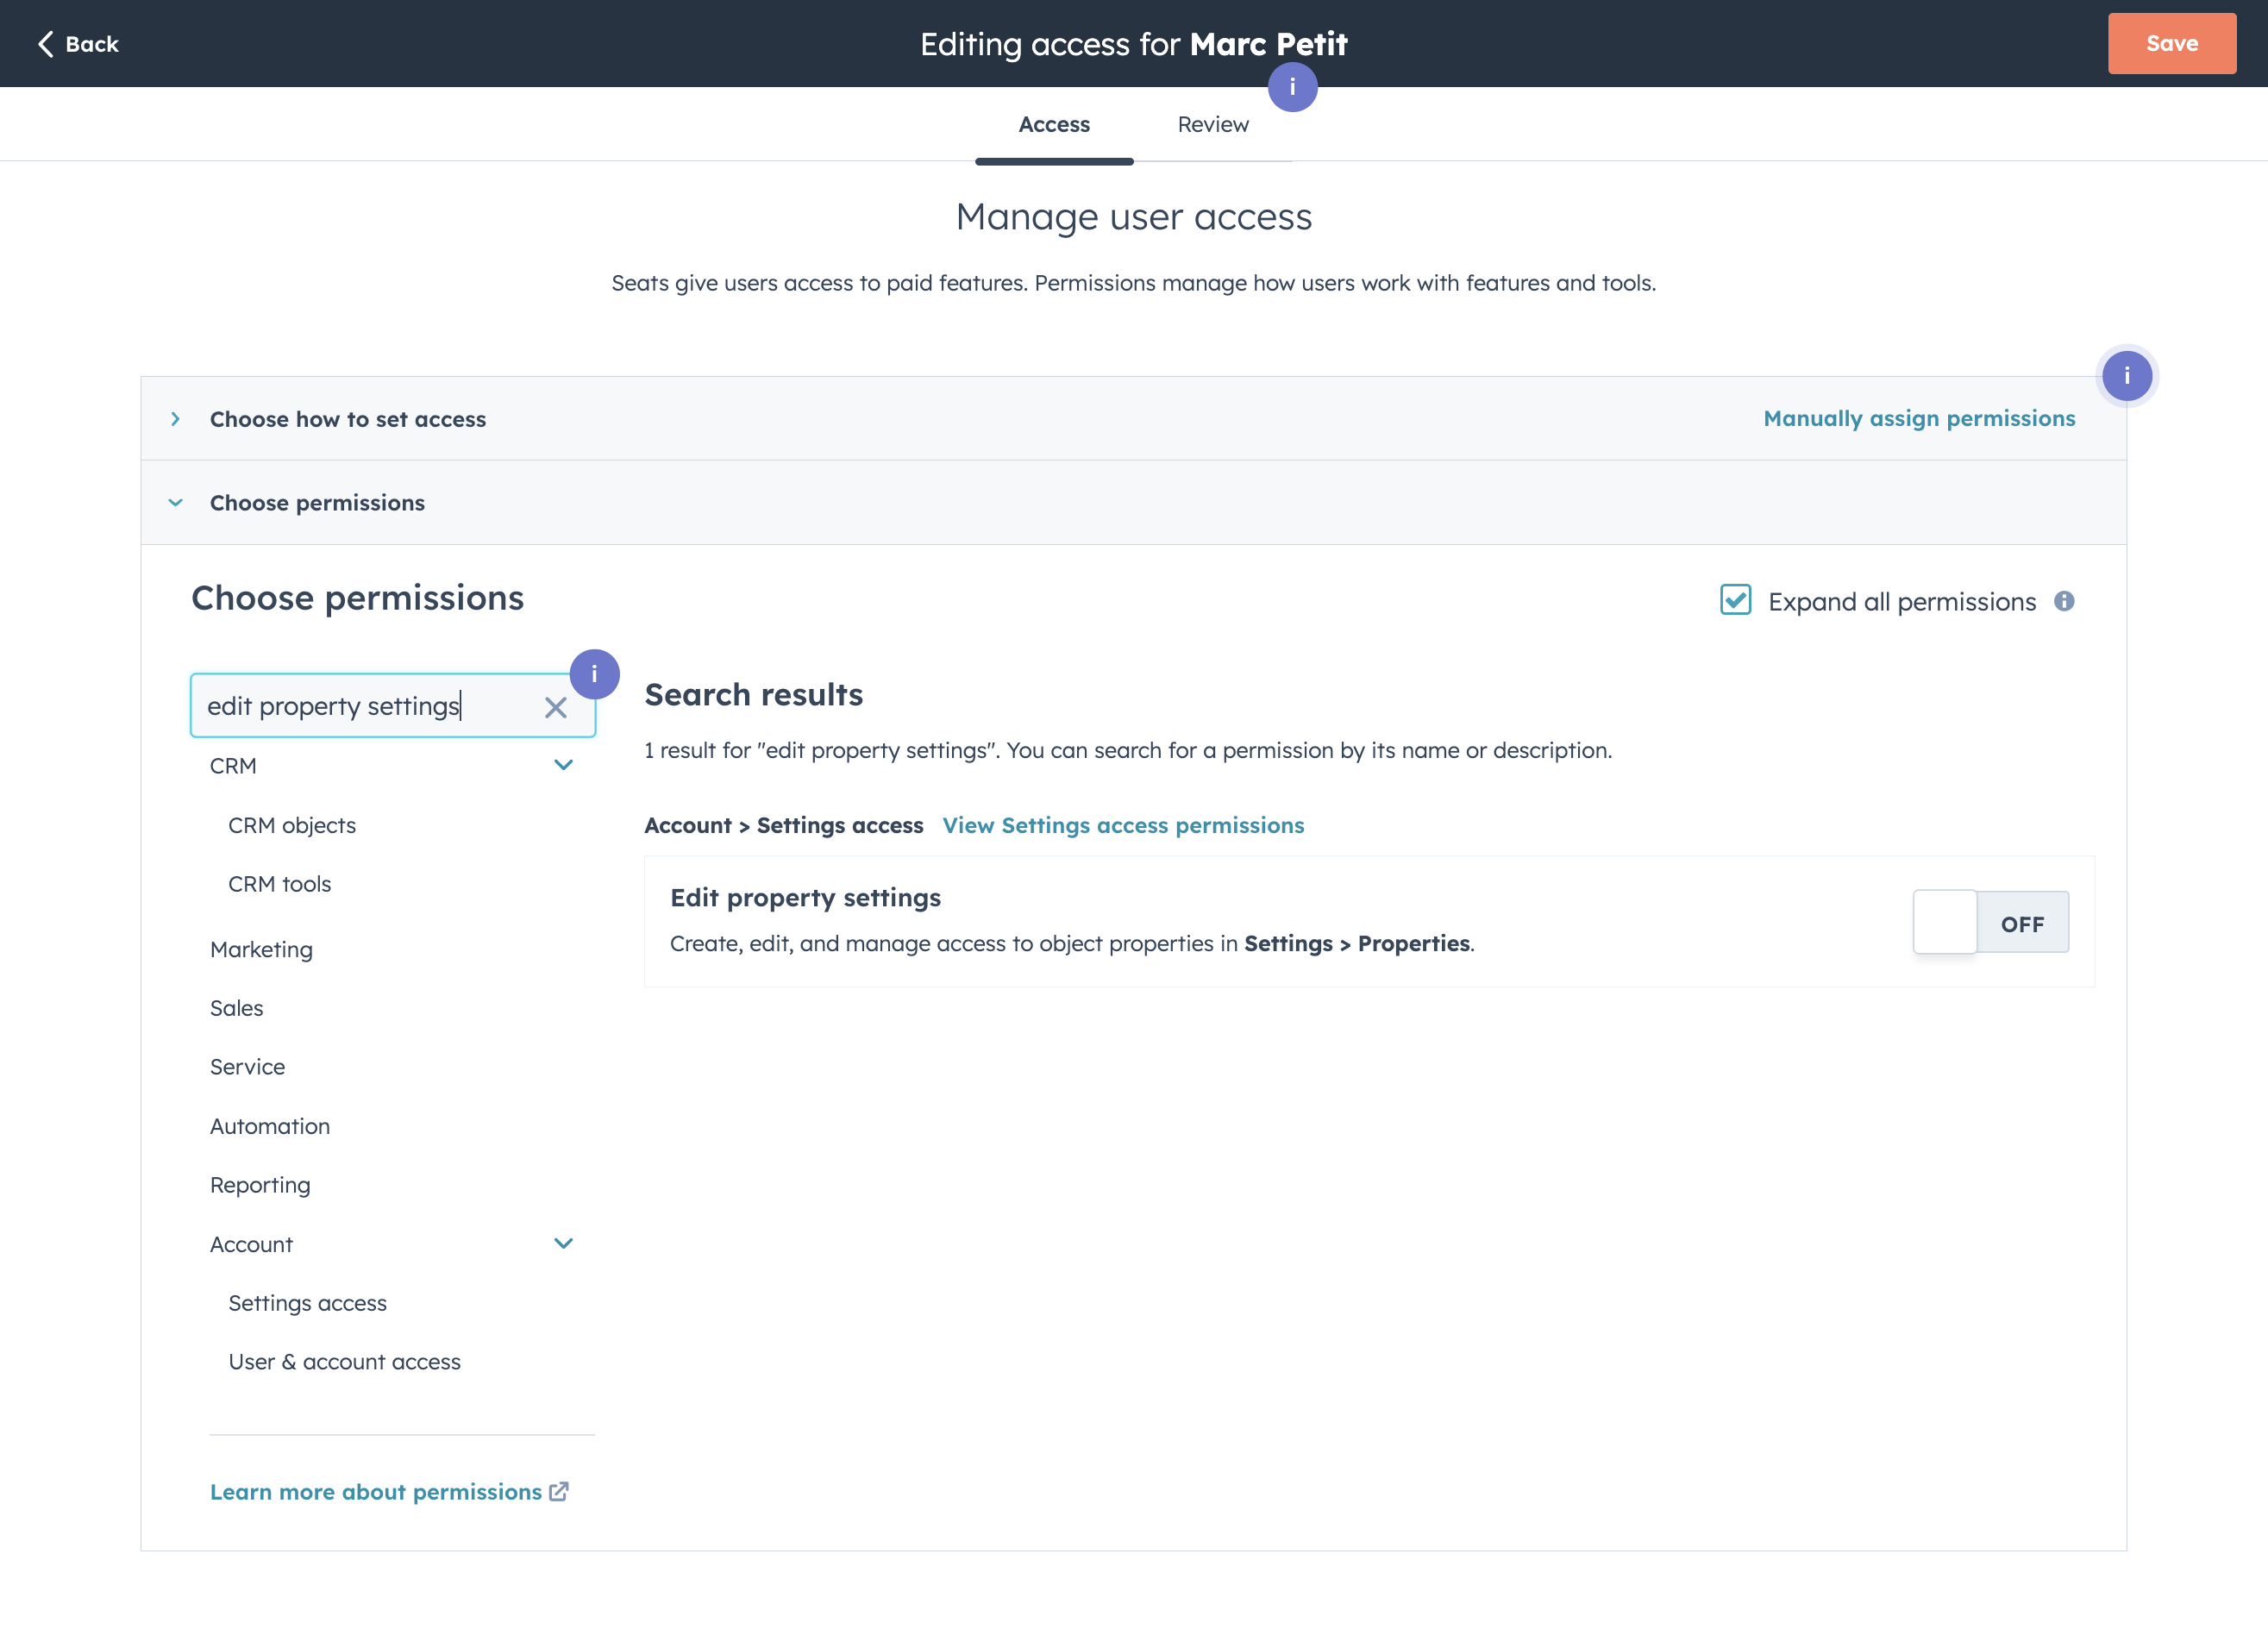Click the Back arrow icon
The width and height of the screenshot is (2268, 1635).
point(45,44)
